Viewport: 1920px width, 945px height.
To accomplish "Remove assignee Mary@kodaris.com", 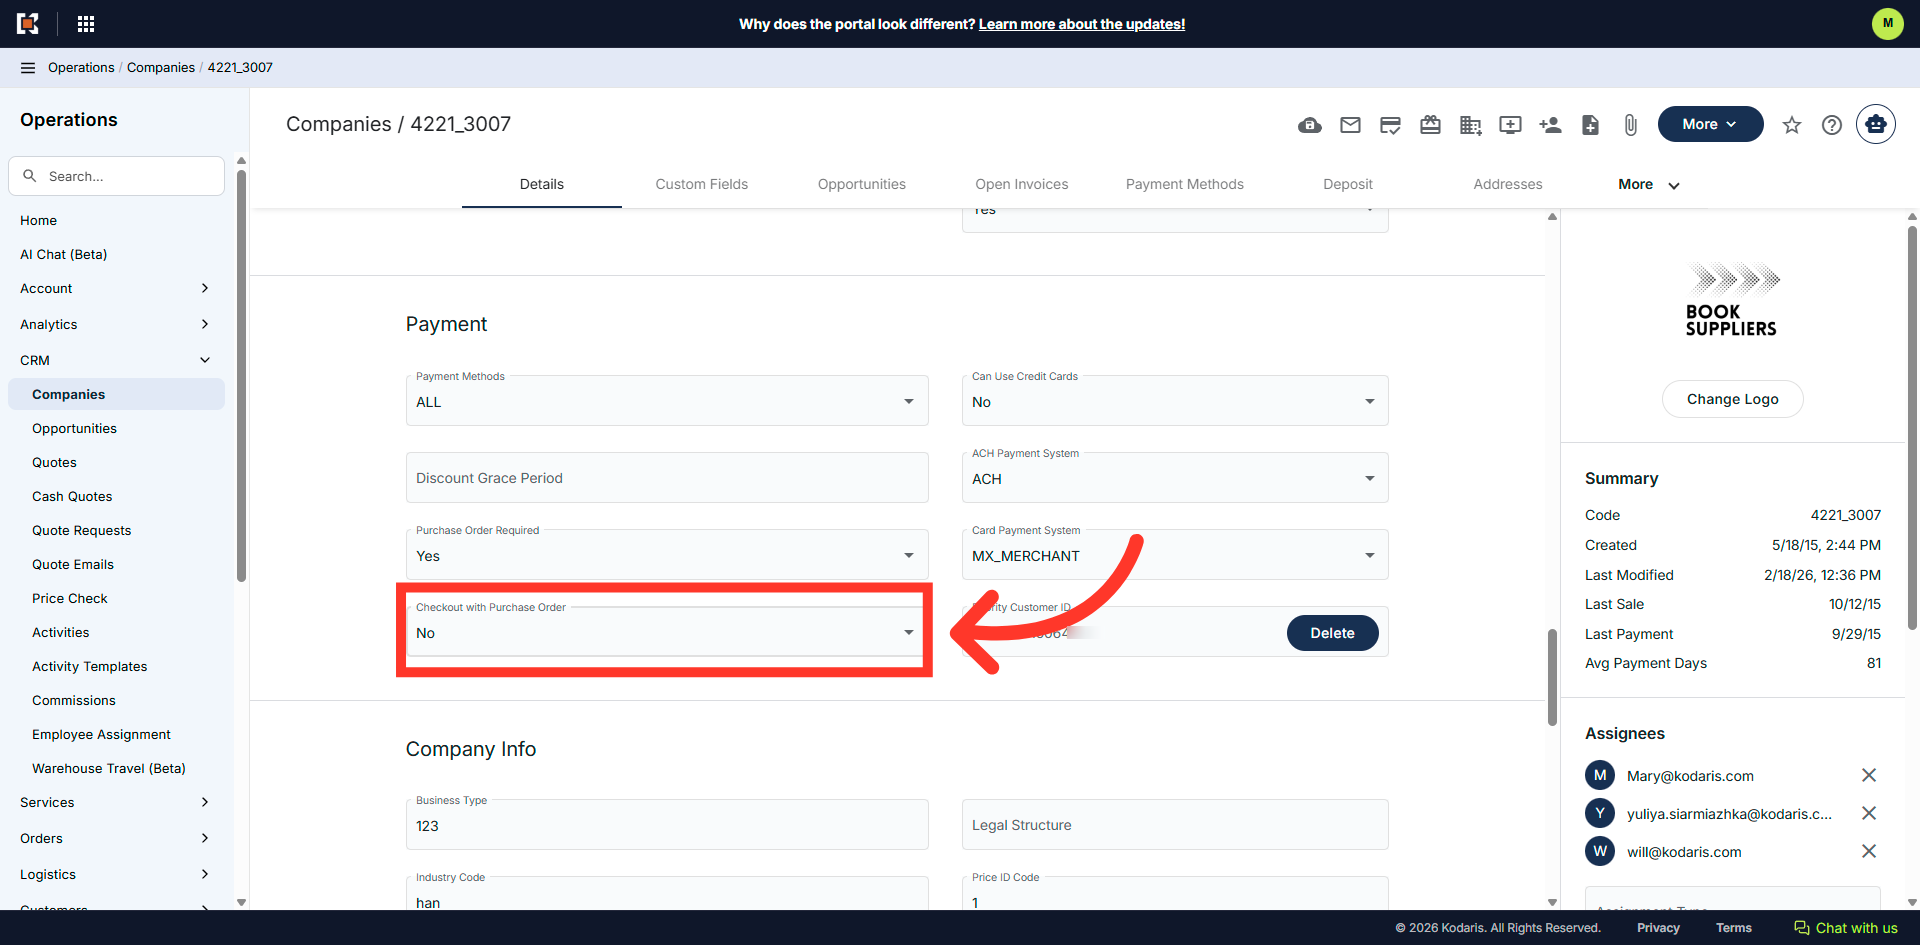I will coord(1868,775).
